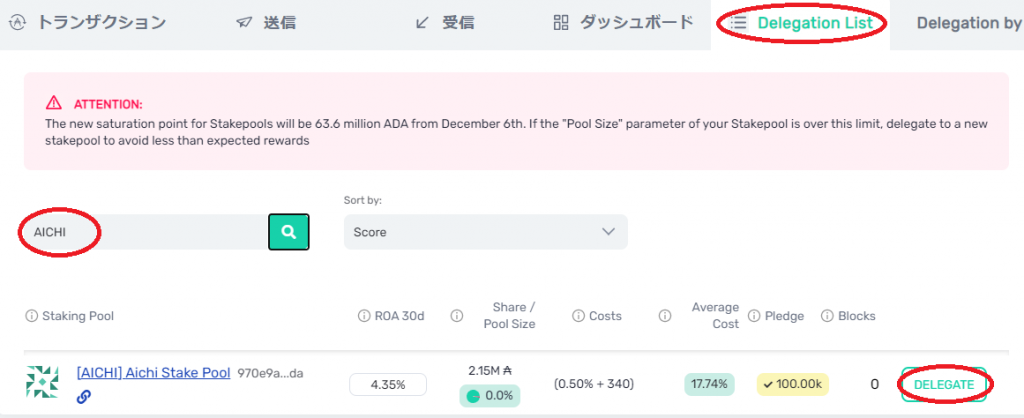Click the DELEGATE button for AICHI pool

(x=944, y=385)
